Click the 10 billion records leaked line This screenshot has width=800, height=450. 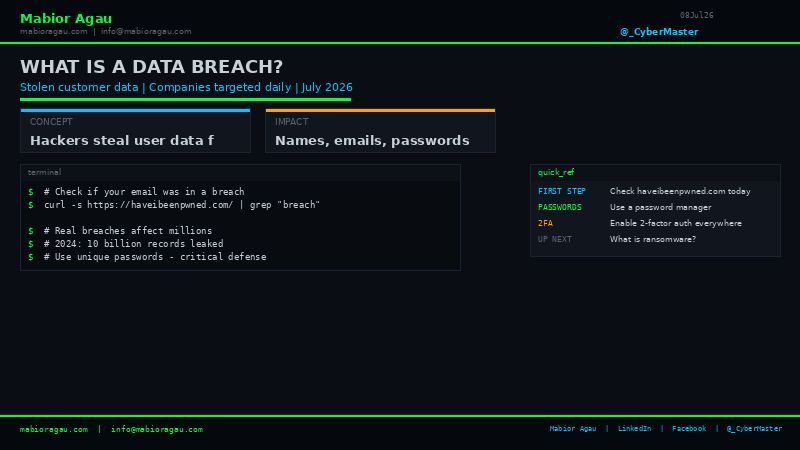tap(133, 244)
